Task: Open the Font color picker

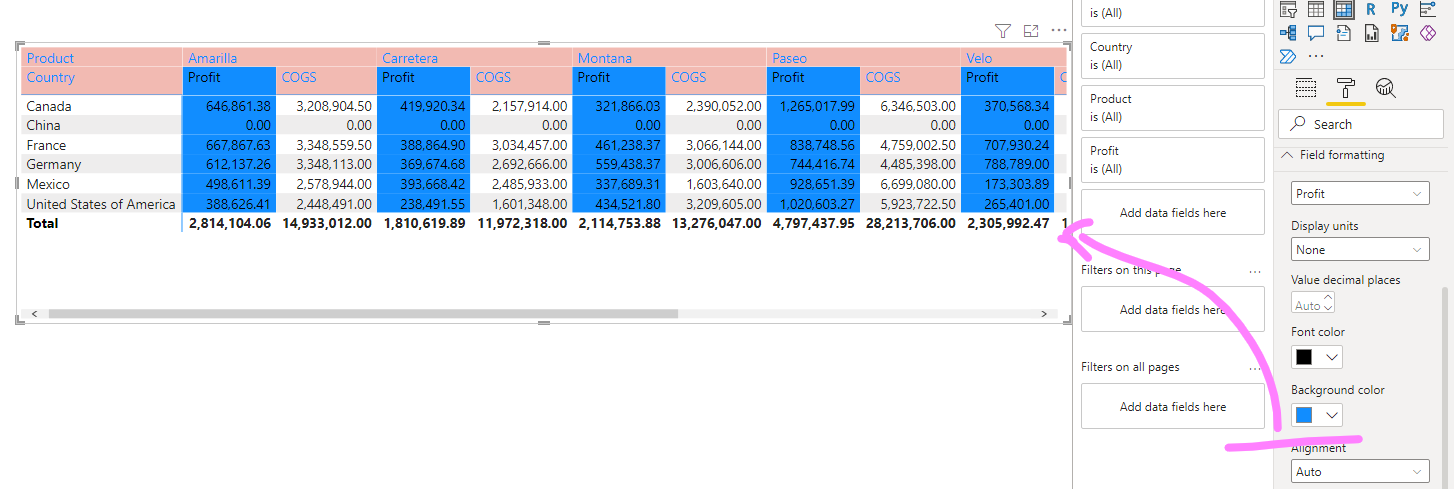Action: coord(1317,357)
